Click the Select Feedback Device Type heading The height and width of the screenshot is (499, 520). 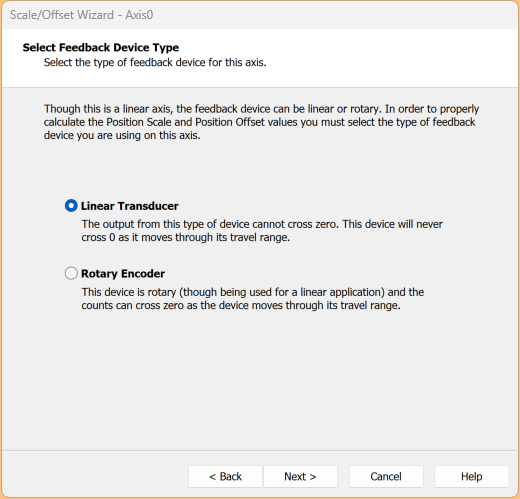(101, 47)
